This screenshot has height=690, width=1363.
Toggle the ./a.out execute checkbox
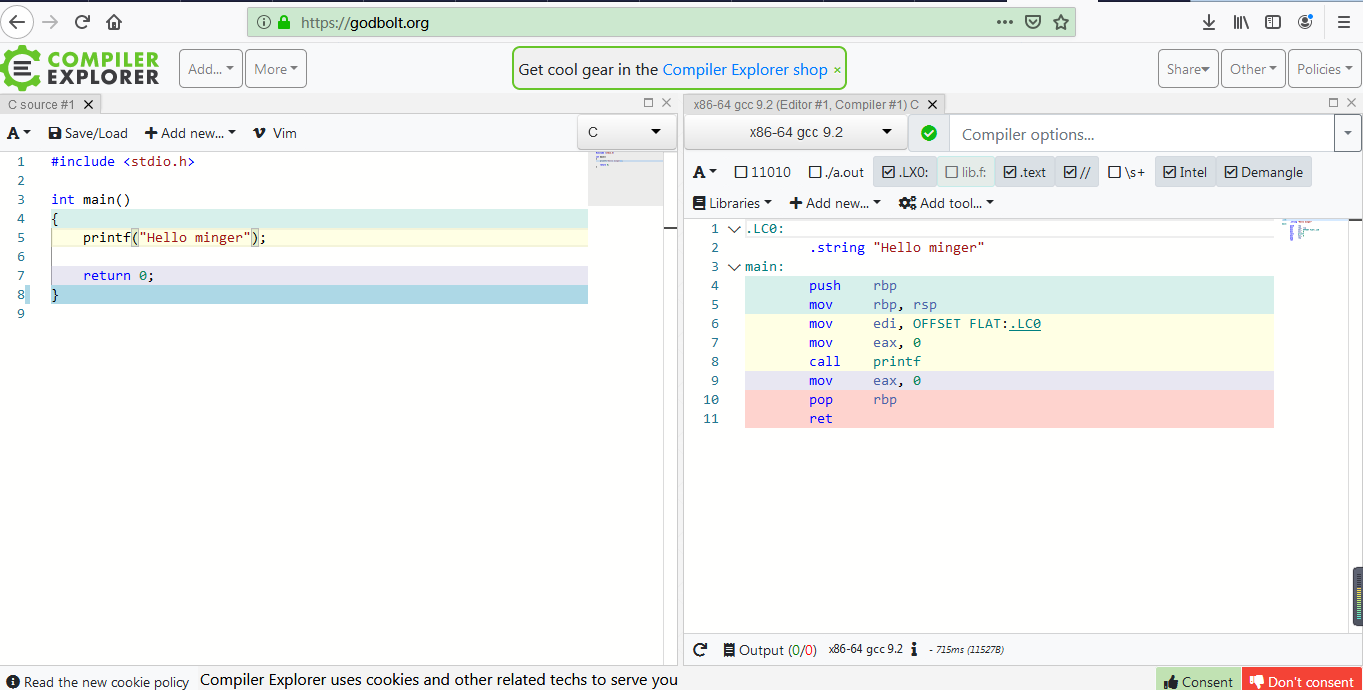[837, 172]
